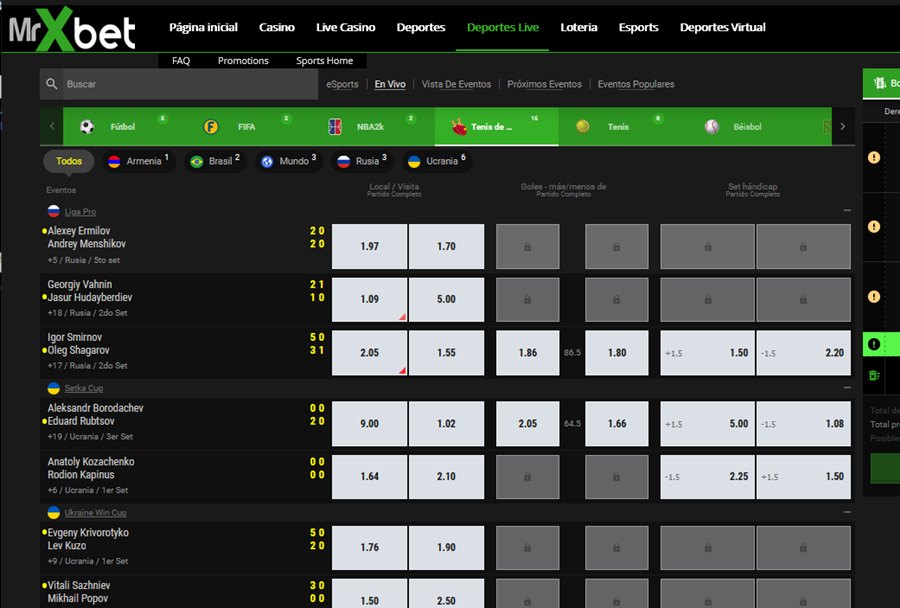
Task: Open Igor Smirnov vs Oleg Shagarov match
Action: [x=79, y=343]
